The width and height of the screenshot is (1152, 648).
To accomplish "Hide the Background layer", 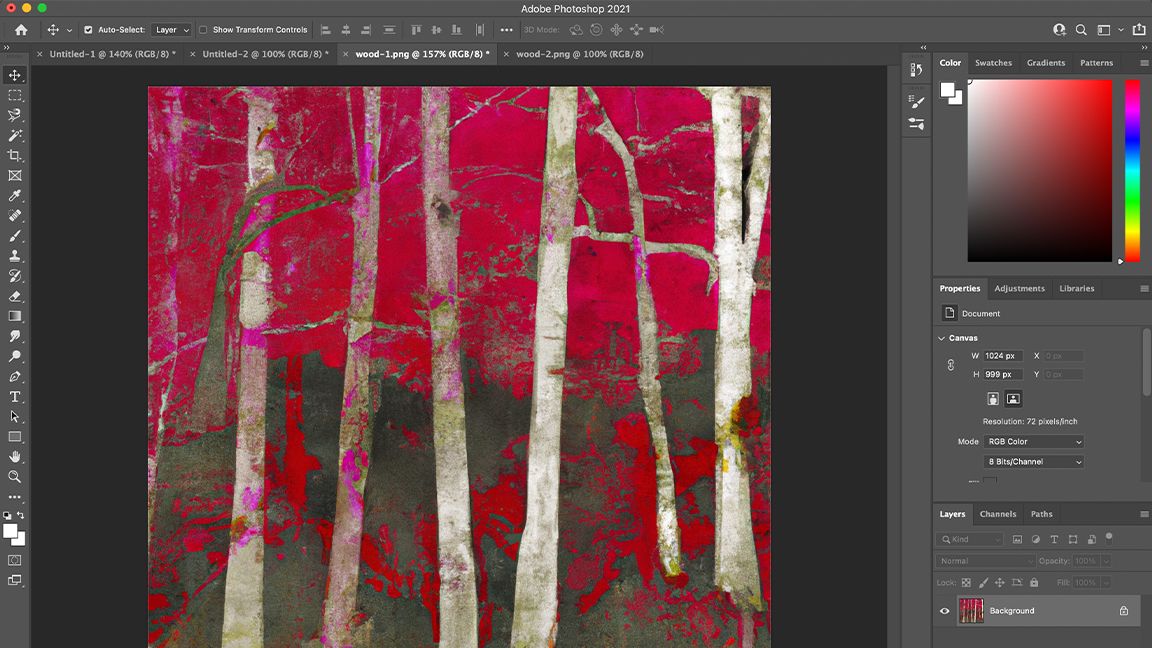I will [943, 610].
